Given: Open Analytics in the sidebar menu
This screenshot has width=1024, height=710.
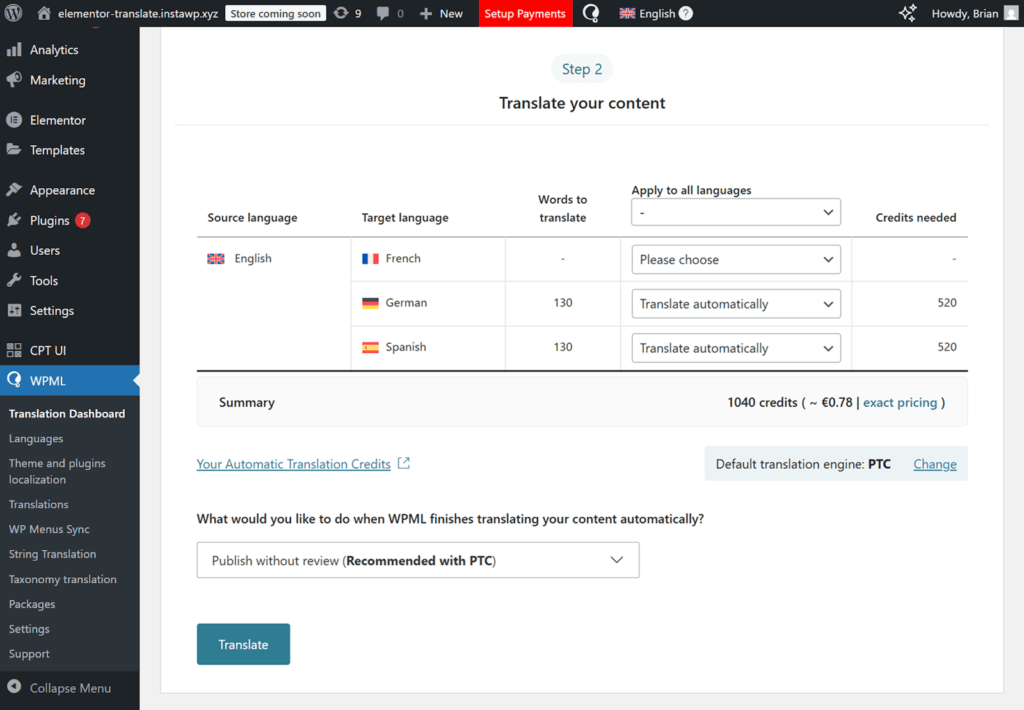Looking at the screenshot, I should [x=54, y=50].
